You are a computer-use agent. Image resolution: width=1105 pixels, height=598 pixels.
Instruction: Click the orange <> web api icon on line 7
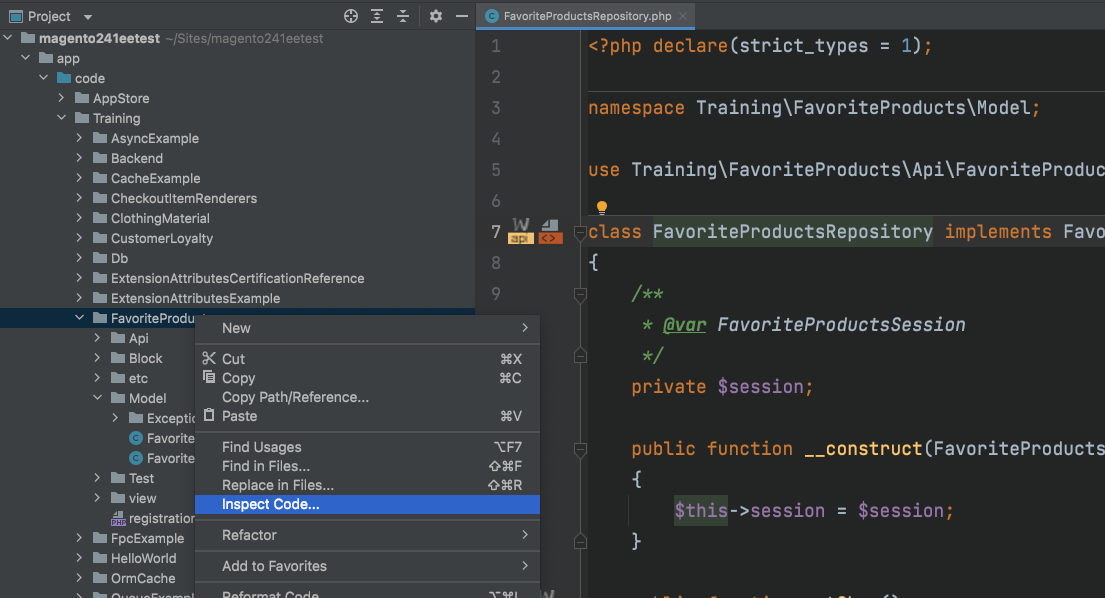[550, 238]
